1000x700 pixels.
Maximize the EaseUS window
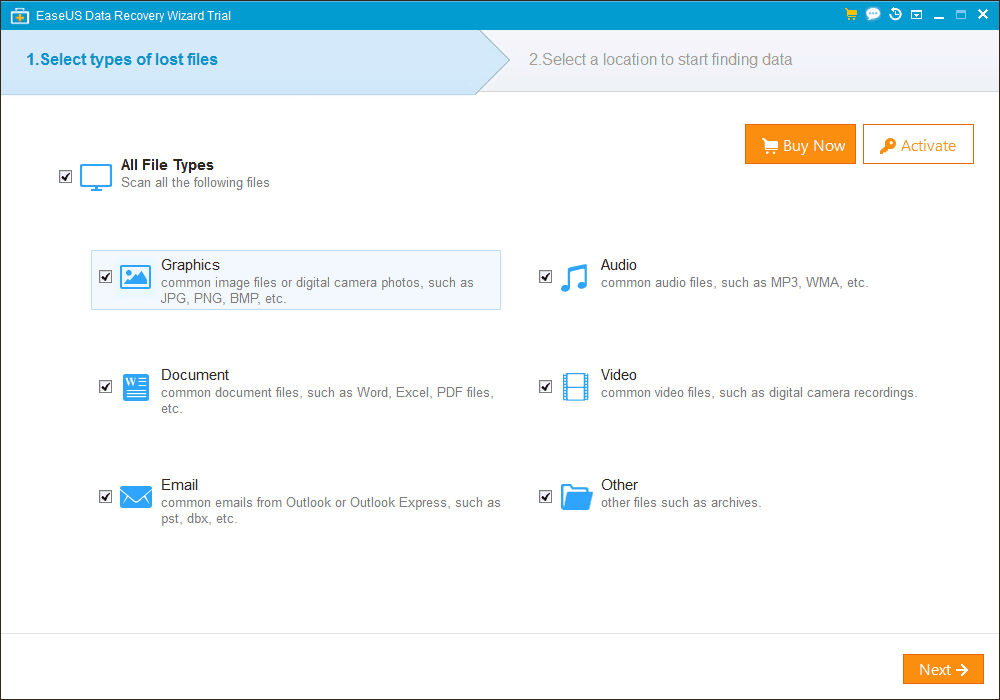(961, 15)
